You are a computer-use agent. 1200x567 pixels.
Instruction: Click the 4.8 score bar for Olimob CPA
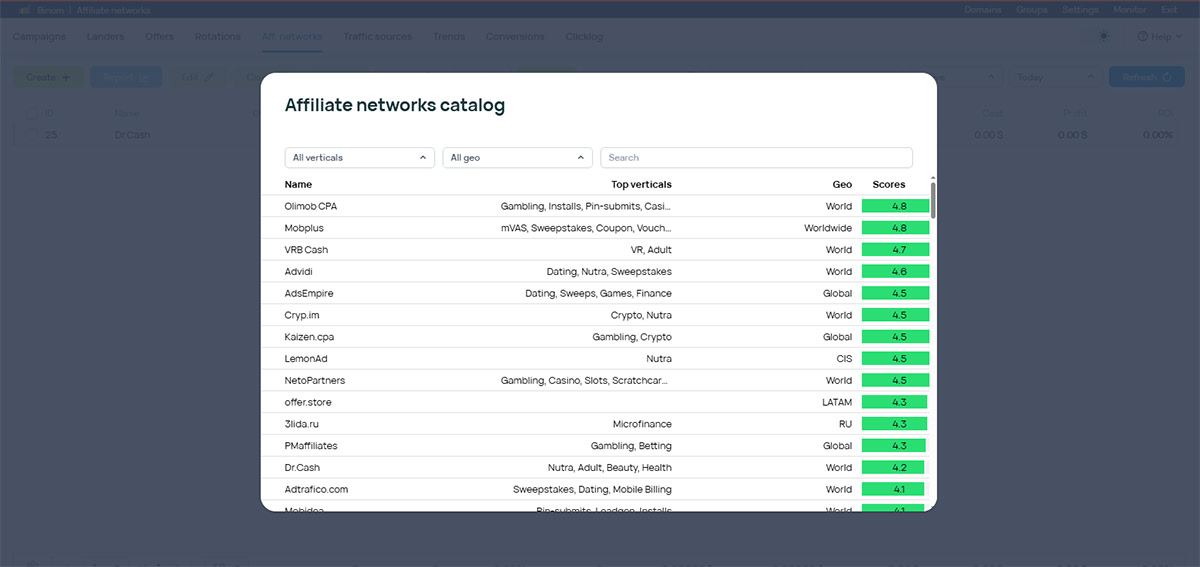pyautogui.click(x=896, y=206)
